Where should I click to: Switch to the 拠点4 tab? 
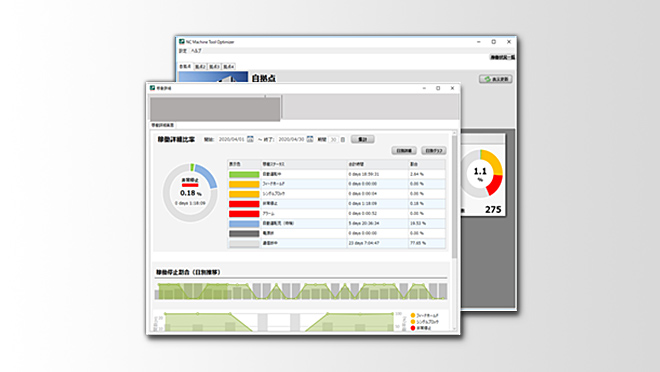tap(229, 66)
